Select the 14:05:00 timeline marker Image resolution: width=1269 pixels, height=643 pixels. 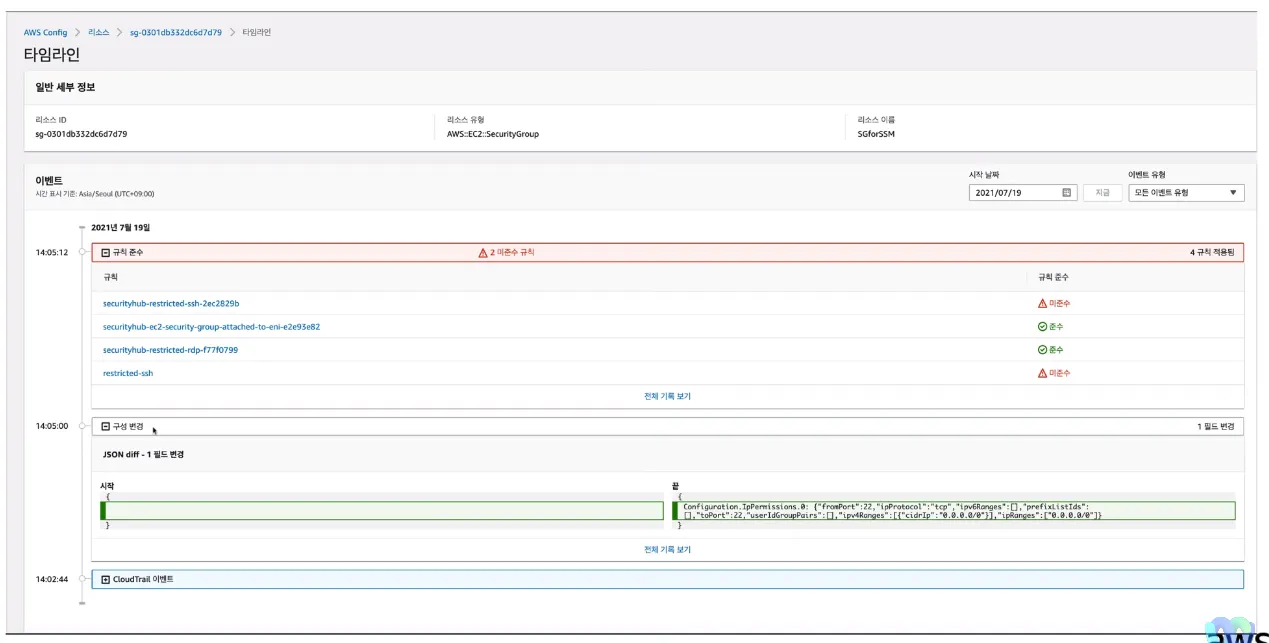(82, 427)
